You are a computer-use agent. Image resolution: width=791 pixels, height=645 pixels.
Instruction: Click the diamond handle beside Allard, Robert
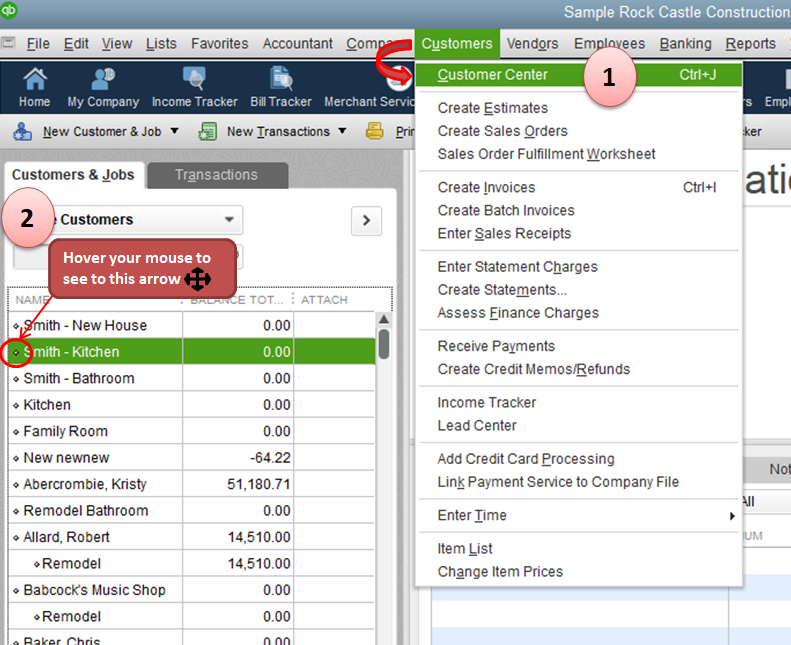tap(16, 538)
